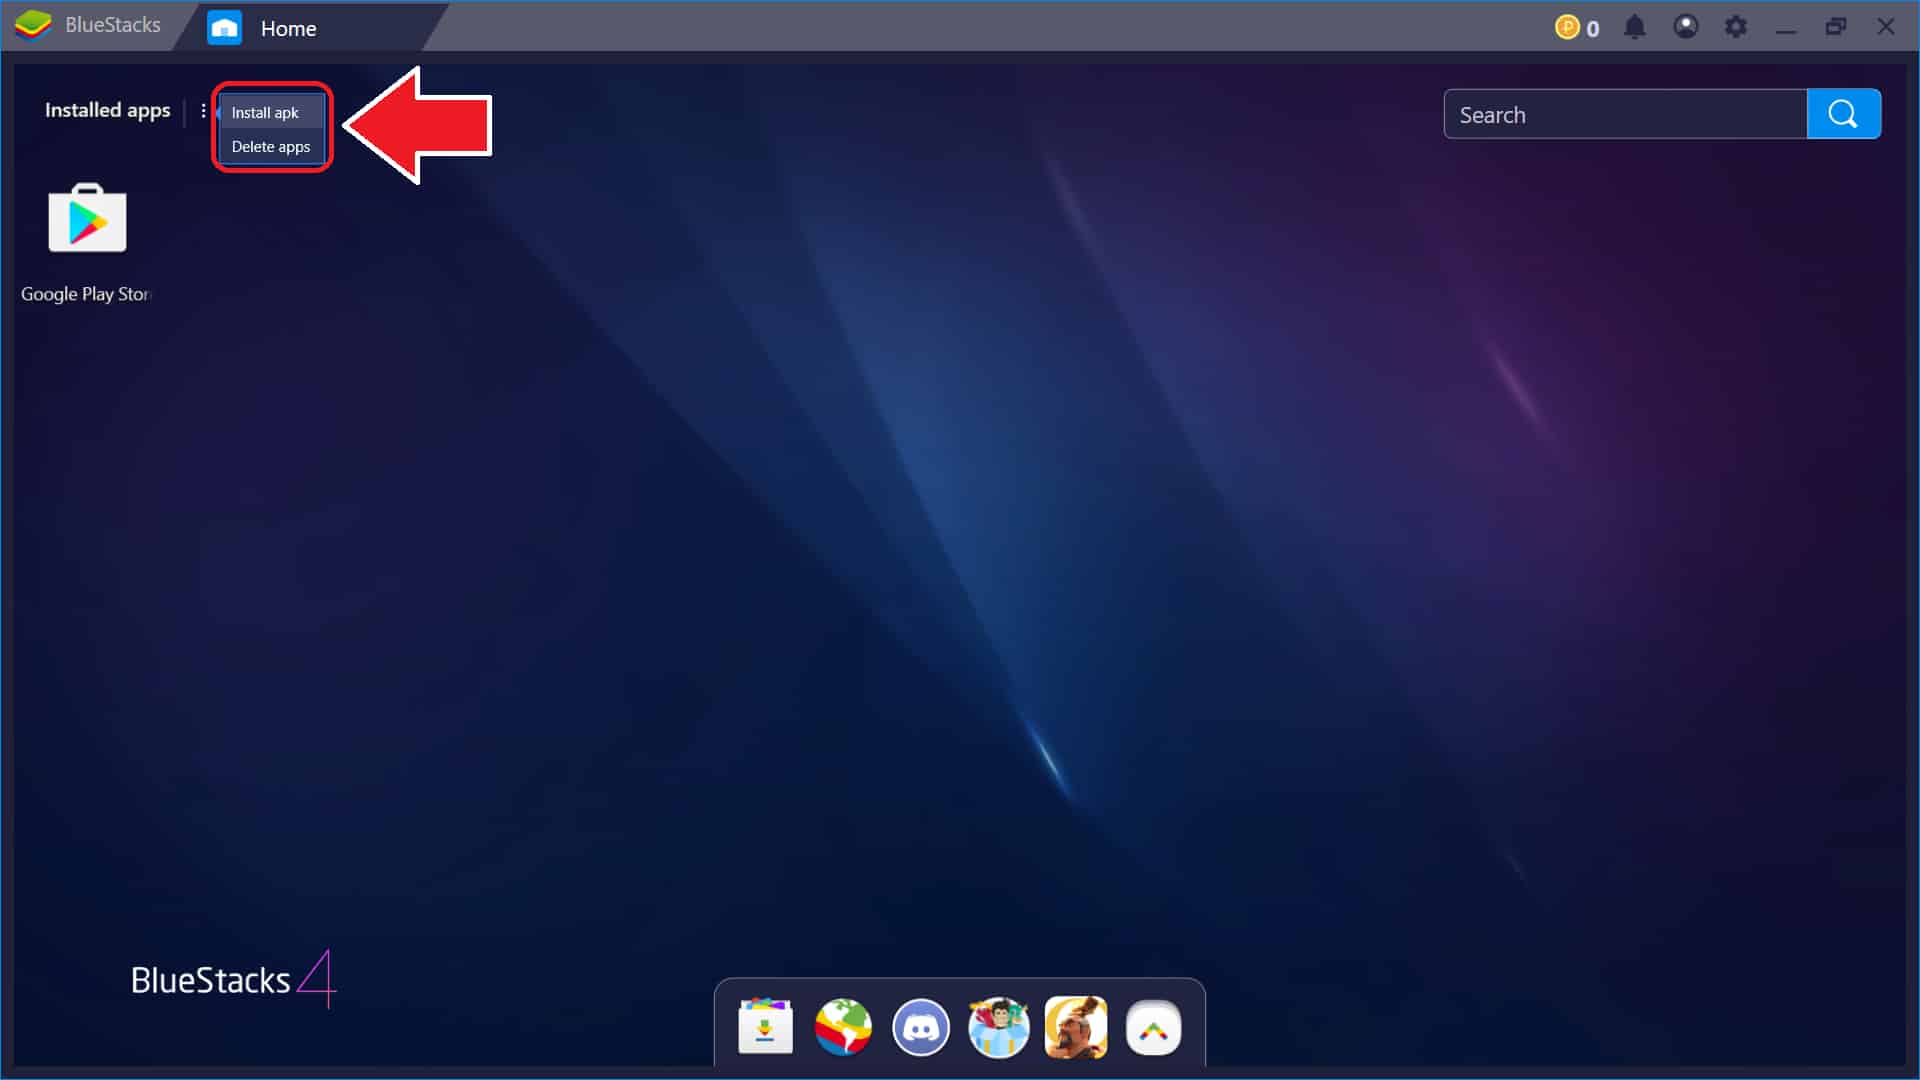Open the colorful globe dock icon
The width and height of the screenshot is (1920, 1080).
click(x=843, y=1026)
